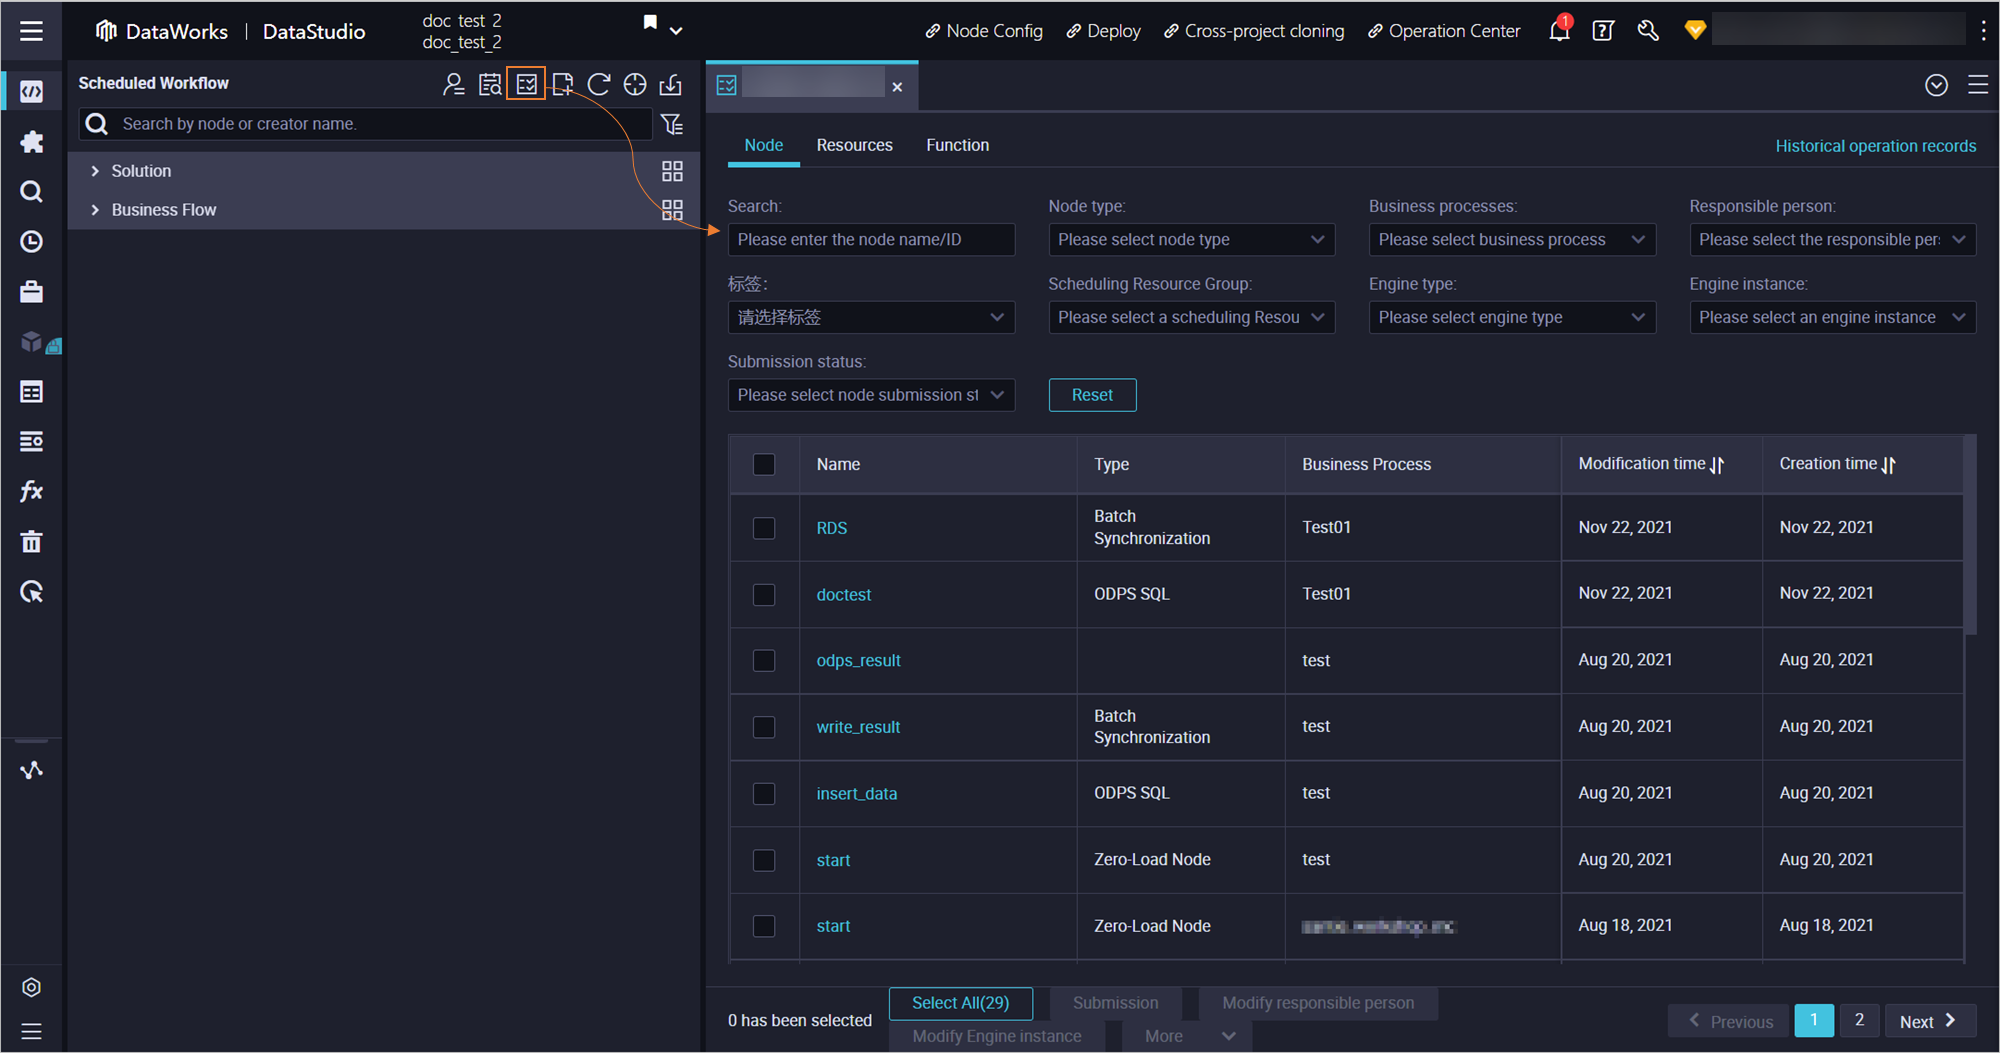Open the Node type dropdown
This screenshot has width=2000, height=1053.
click(1191, 239)
